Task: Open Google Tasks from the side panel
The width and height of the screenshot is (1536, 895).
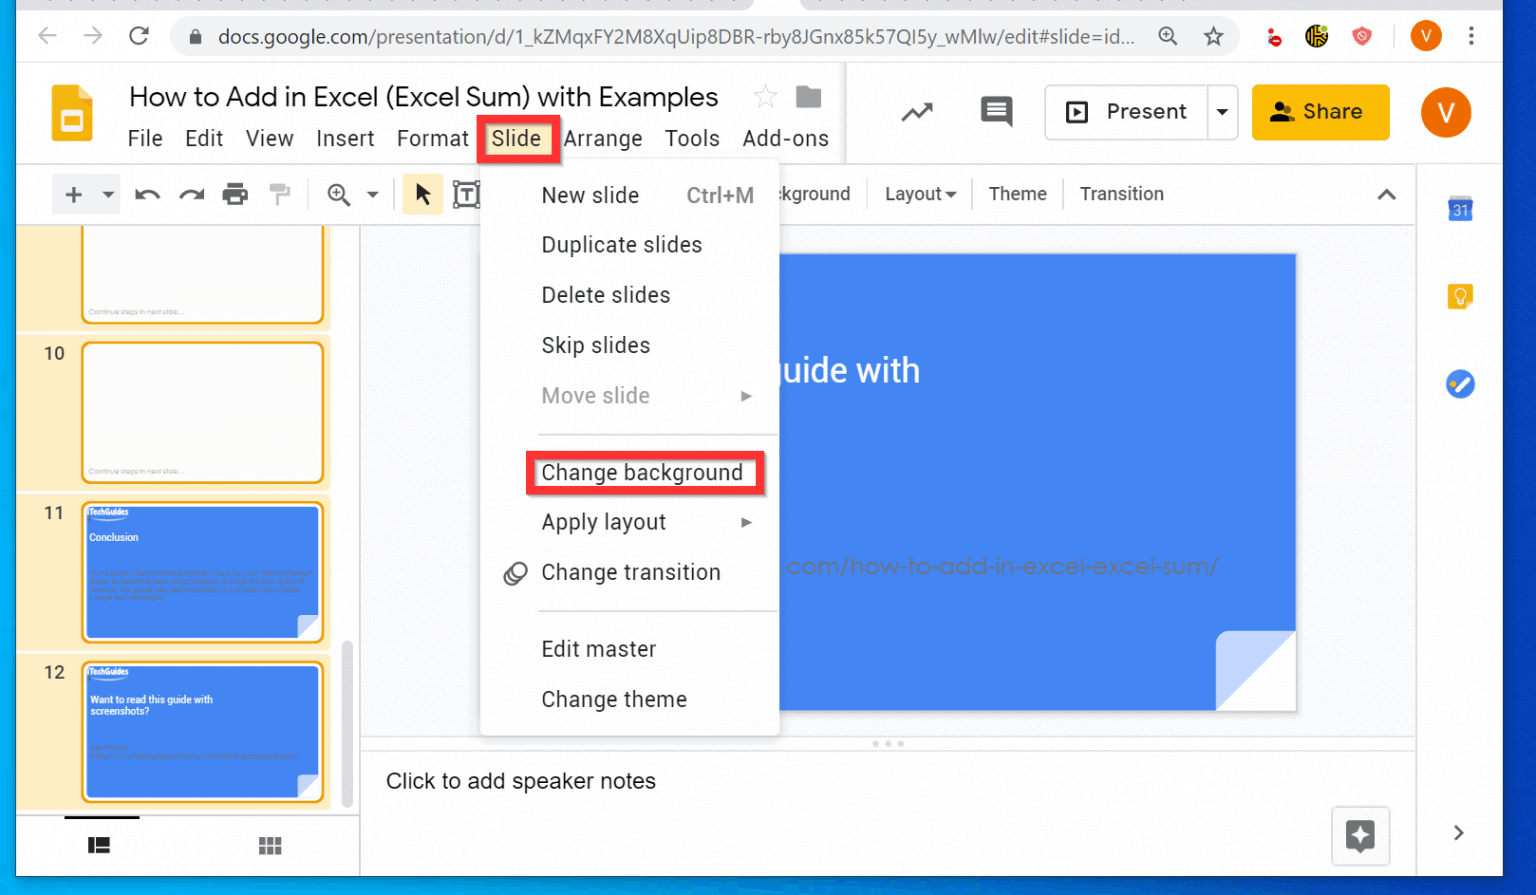Action: coord(1460,384)
